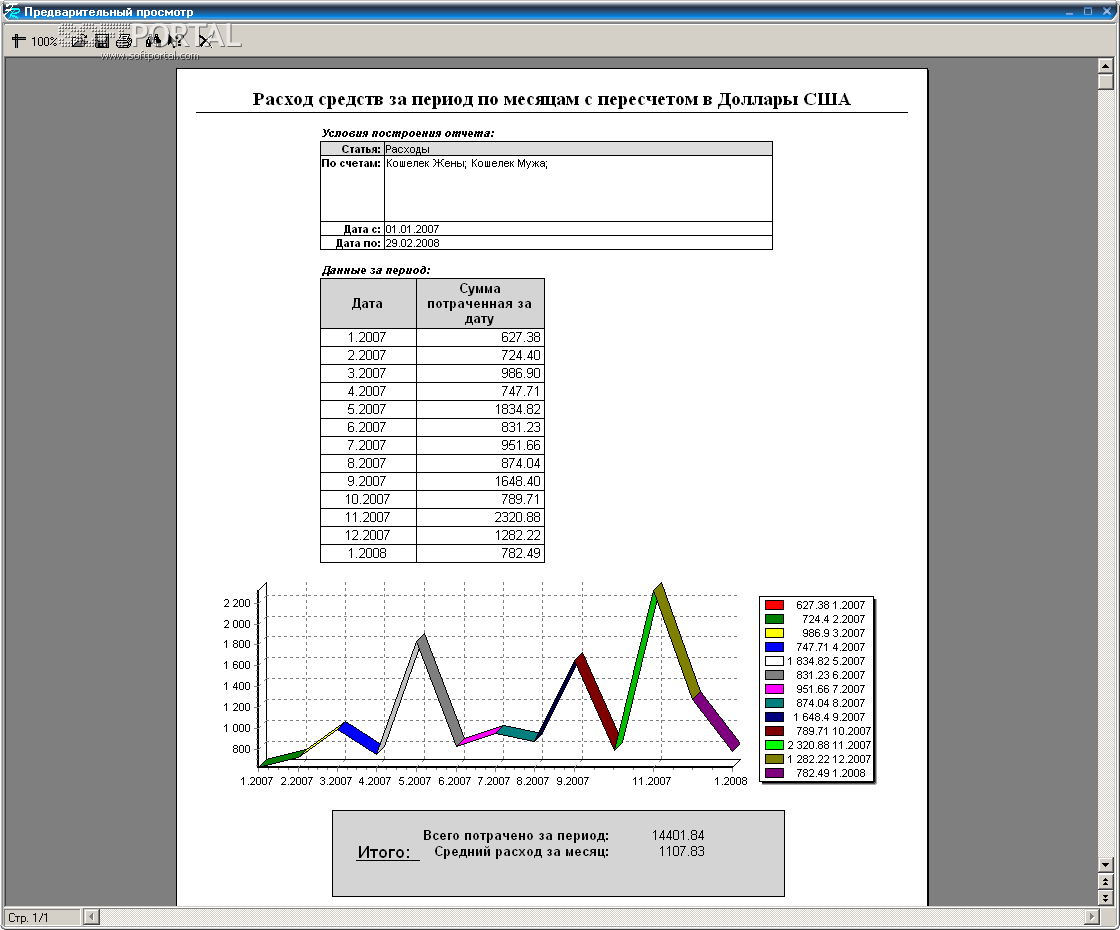Image resolution: width=1120 pixels, height=930 pixels.
Task: Click the '6.2007' date cell
Action: tap(368, 427)
